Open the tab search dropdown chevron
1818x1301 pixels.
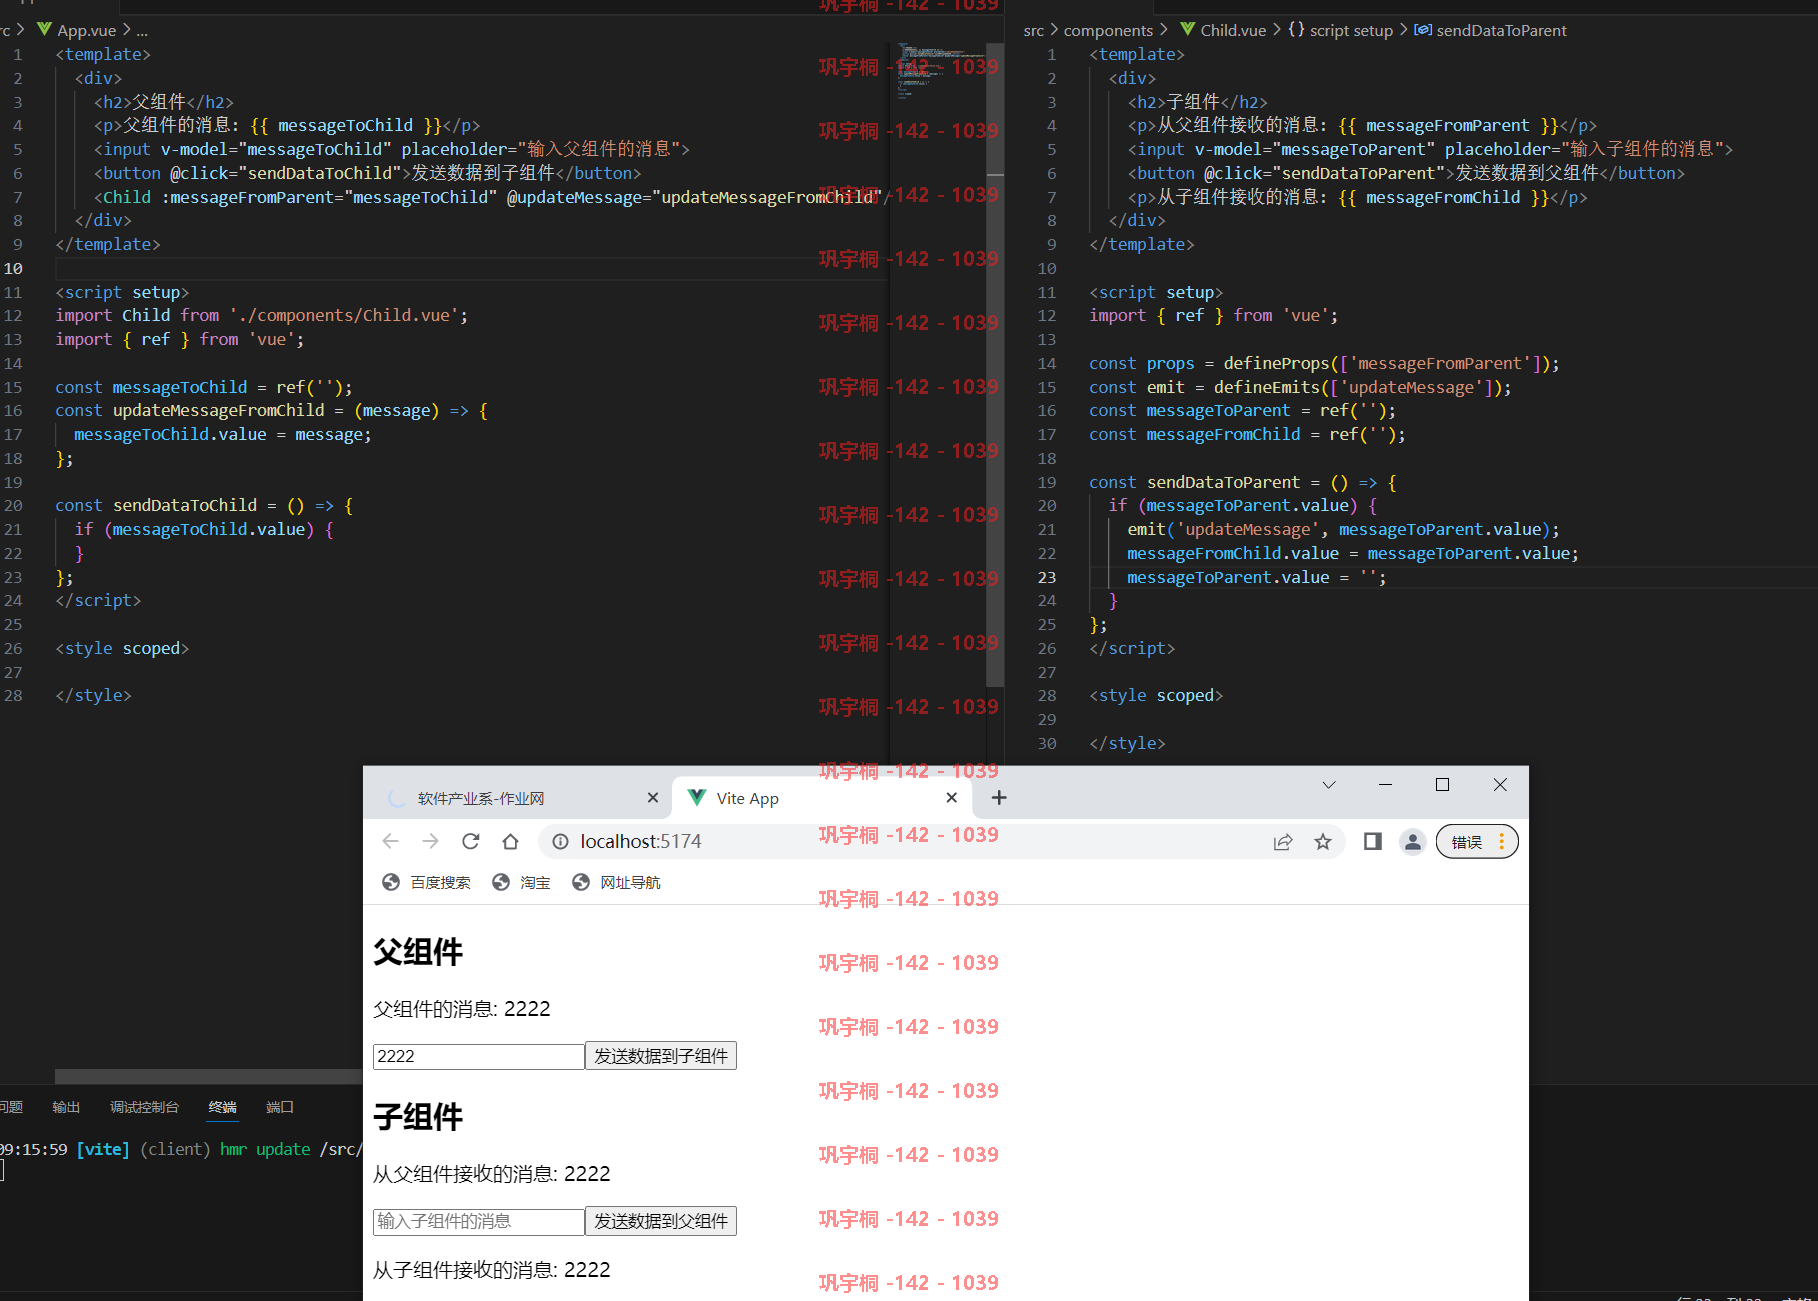1329,785
